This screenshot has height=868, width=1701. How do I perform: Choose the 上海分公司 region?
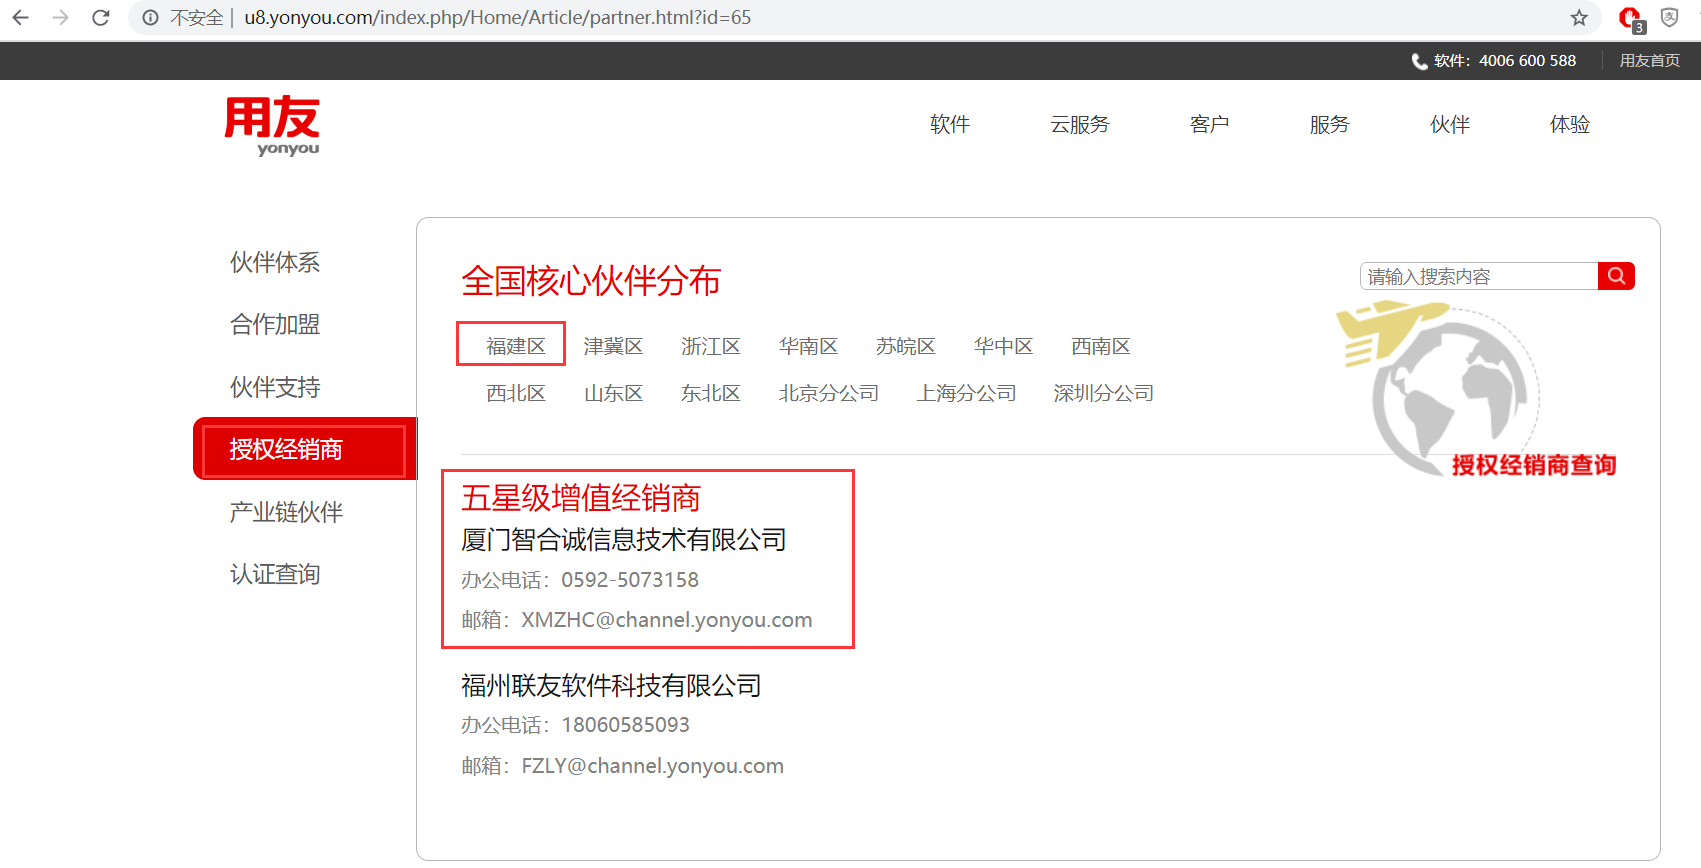click(x=966, y=393)
